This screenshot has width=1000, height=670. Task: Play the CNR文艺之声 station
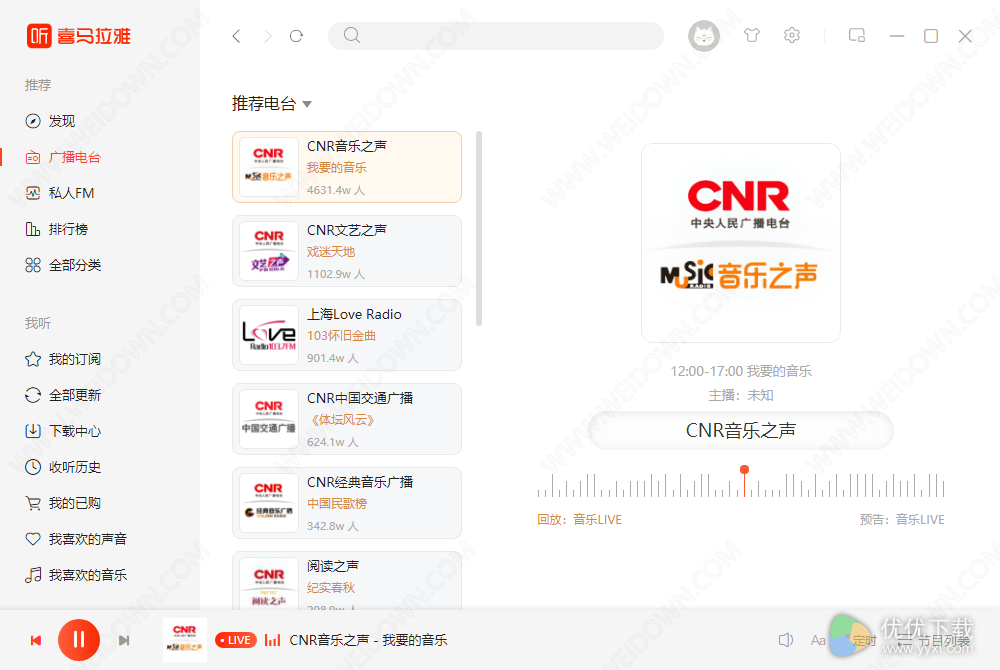(347, 251)
